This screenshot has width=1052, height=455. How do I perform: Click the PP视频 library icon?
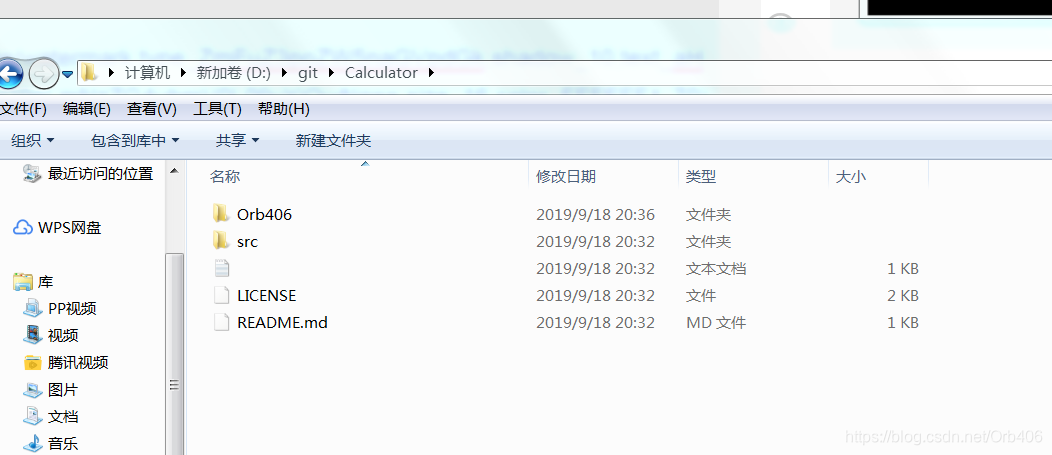click(x=32, y=309)
